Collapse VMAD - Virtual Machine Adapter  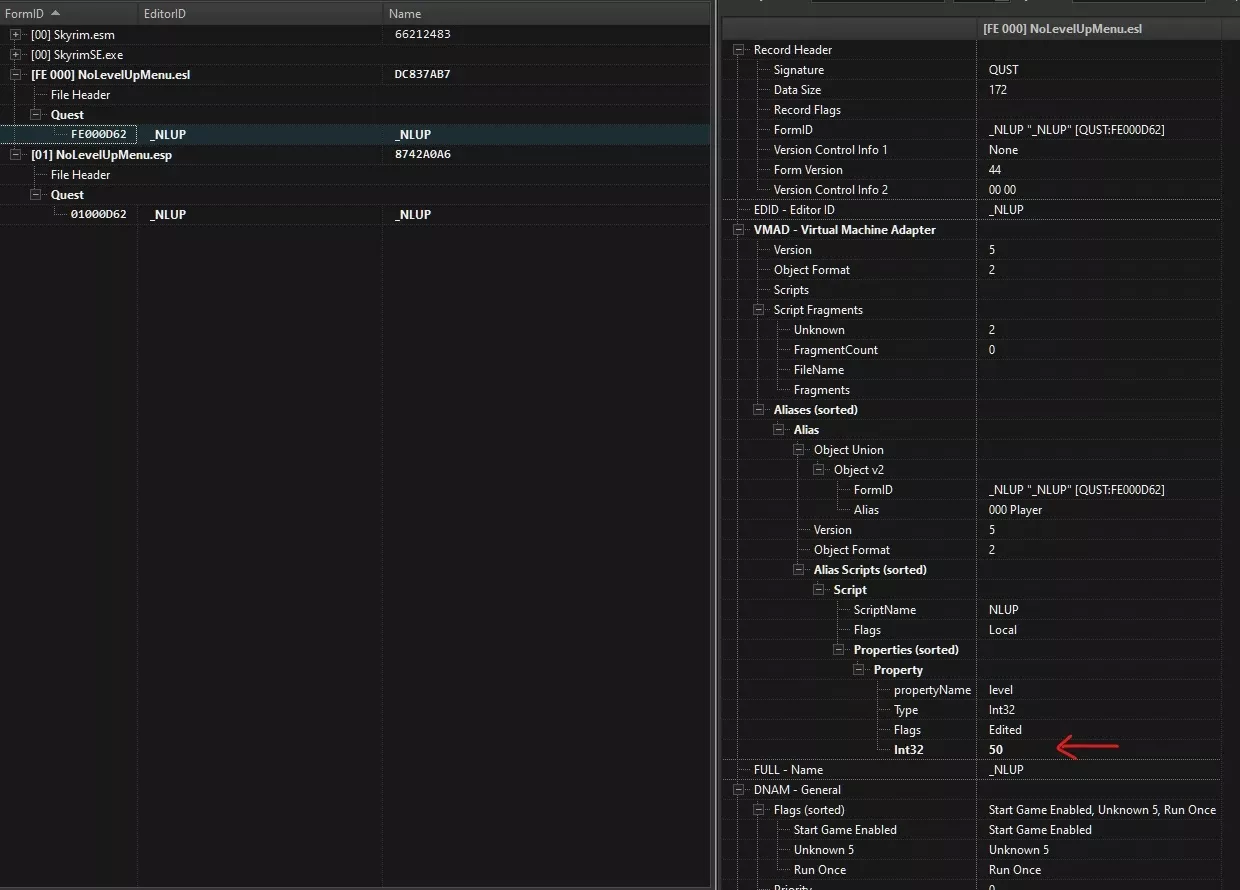[739, 230]
